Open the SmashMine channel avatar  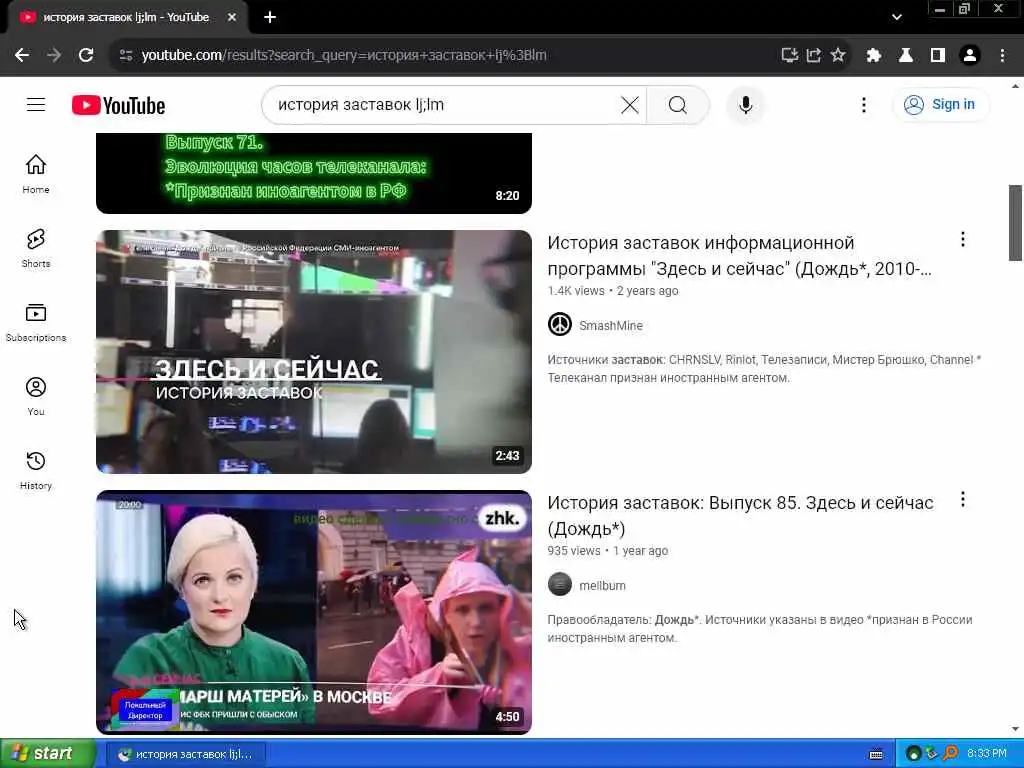(x=560, y=325)
